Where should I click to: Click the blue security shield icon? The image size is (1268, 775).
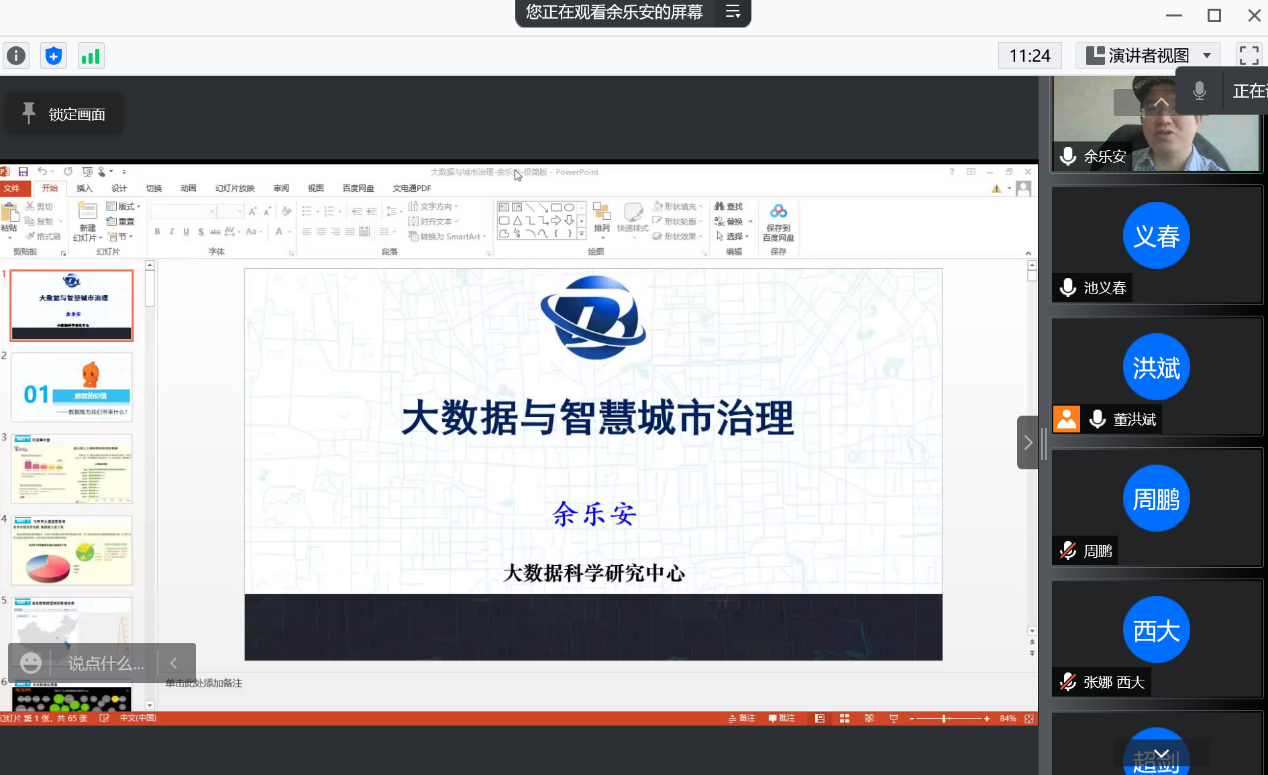[54, 56]
